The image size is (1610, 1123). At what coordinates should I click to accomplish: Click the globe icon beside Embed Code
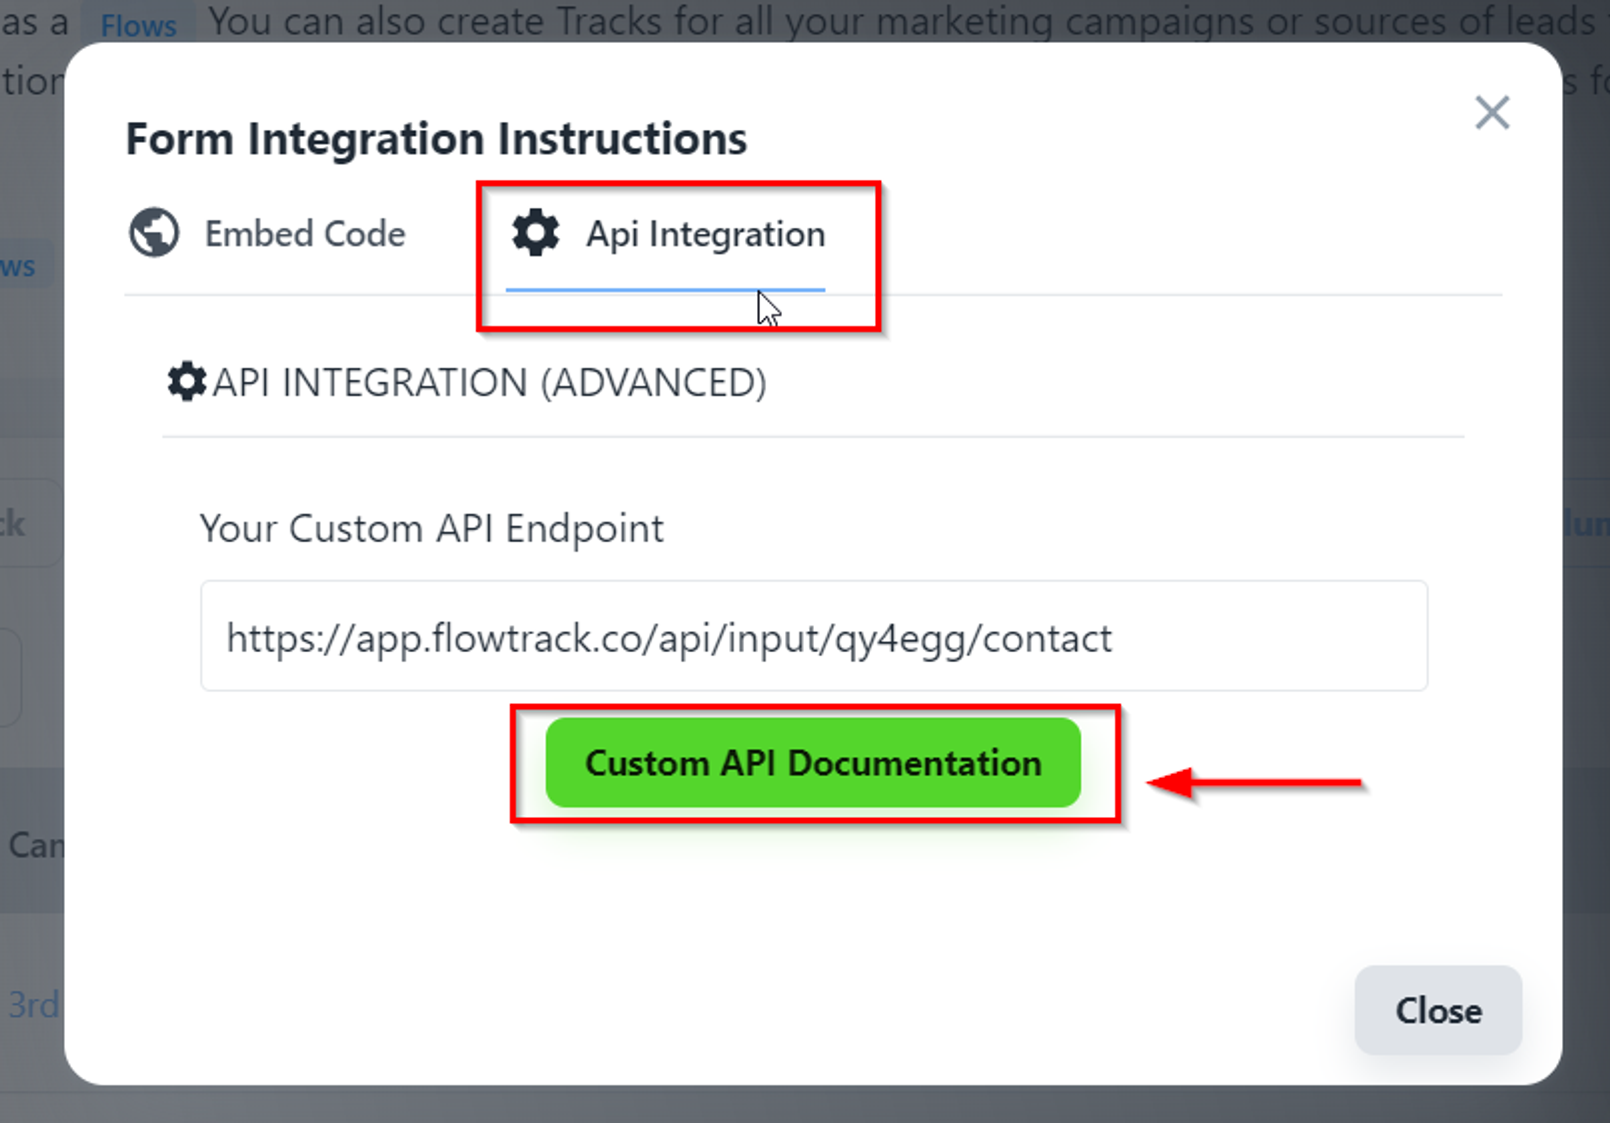click(x=154, y=233)
